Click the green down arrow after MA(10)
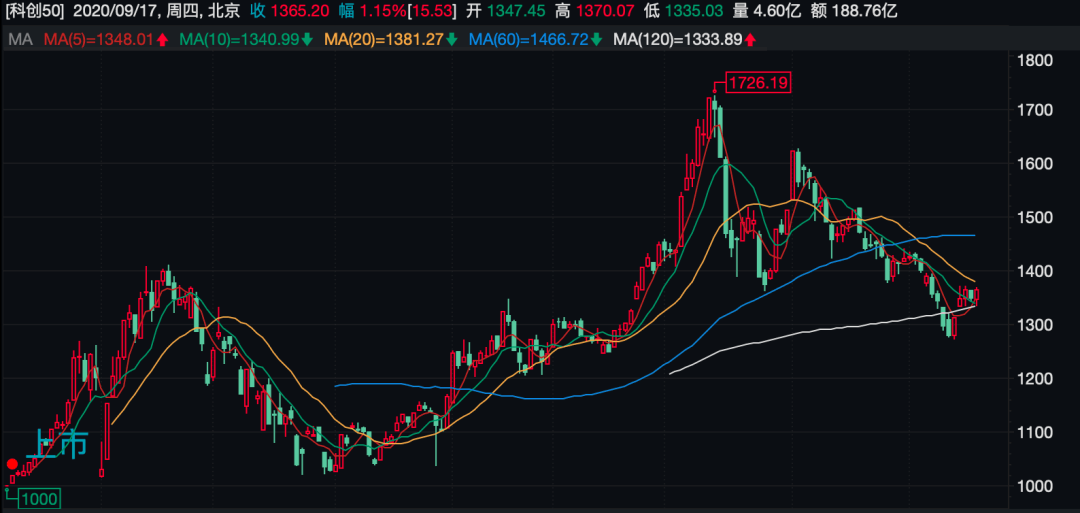1080x513 pixels. (306, 41)
